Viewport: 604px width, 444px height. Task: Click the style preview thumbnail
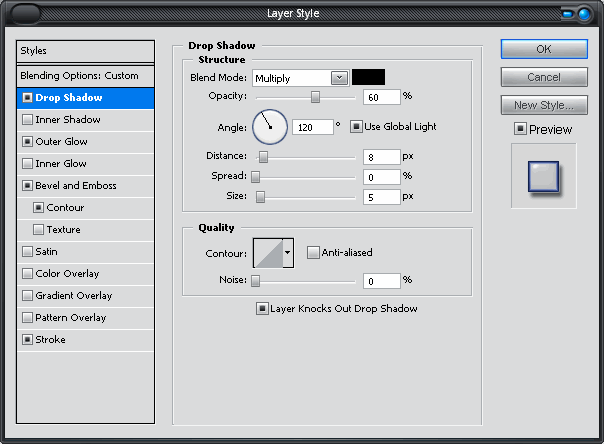point(543,176)
